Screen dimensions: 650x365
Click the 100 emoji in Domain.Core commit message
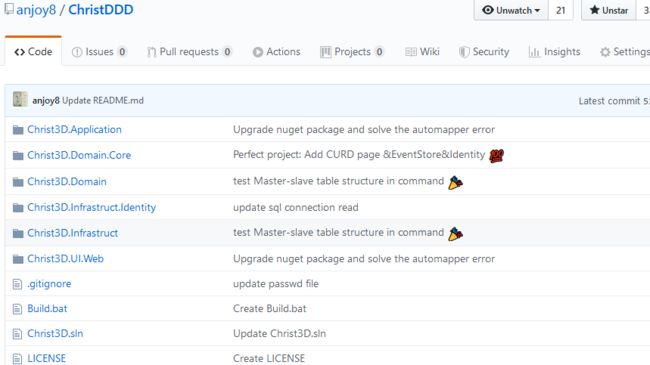(496, 156)
